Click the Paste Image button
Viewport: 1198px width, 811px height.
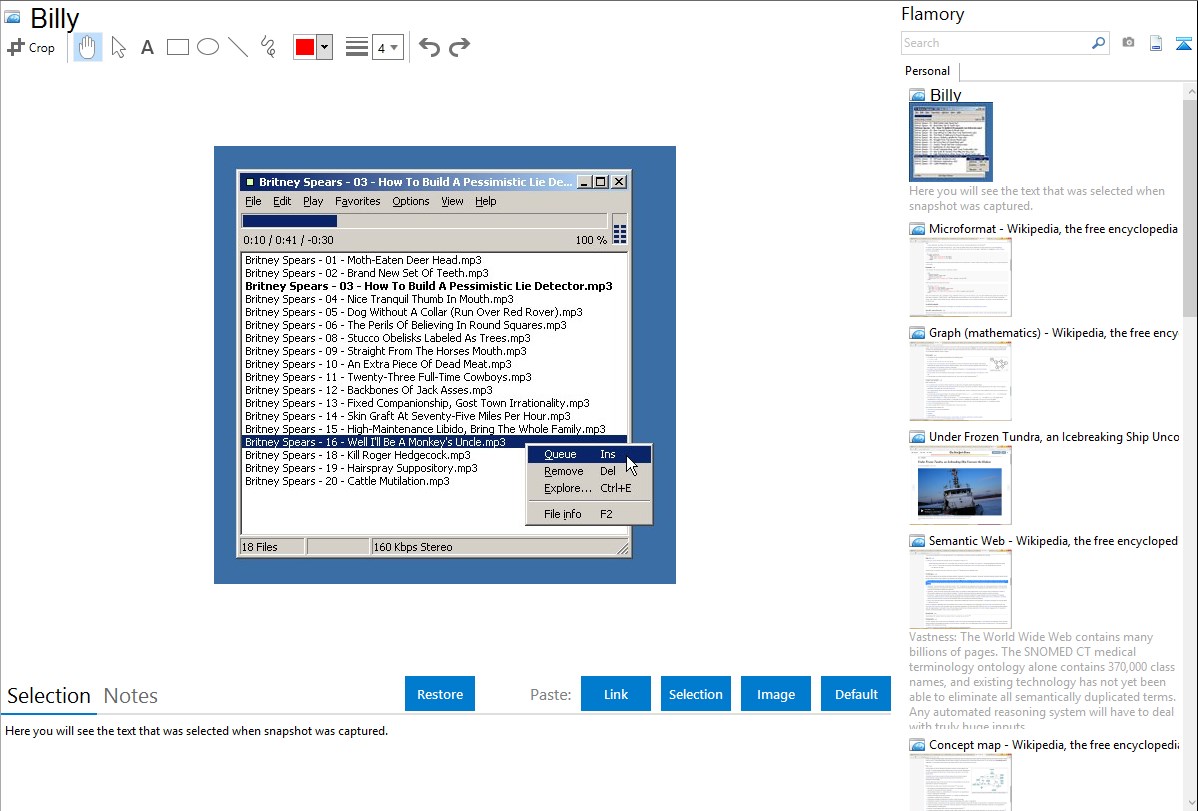pos(775,694)
